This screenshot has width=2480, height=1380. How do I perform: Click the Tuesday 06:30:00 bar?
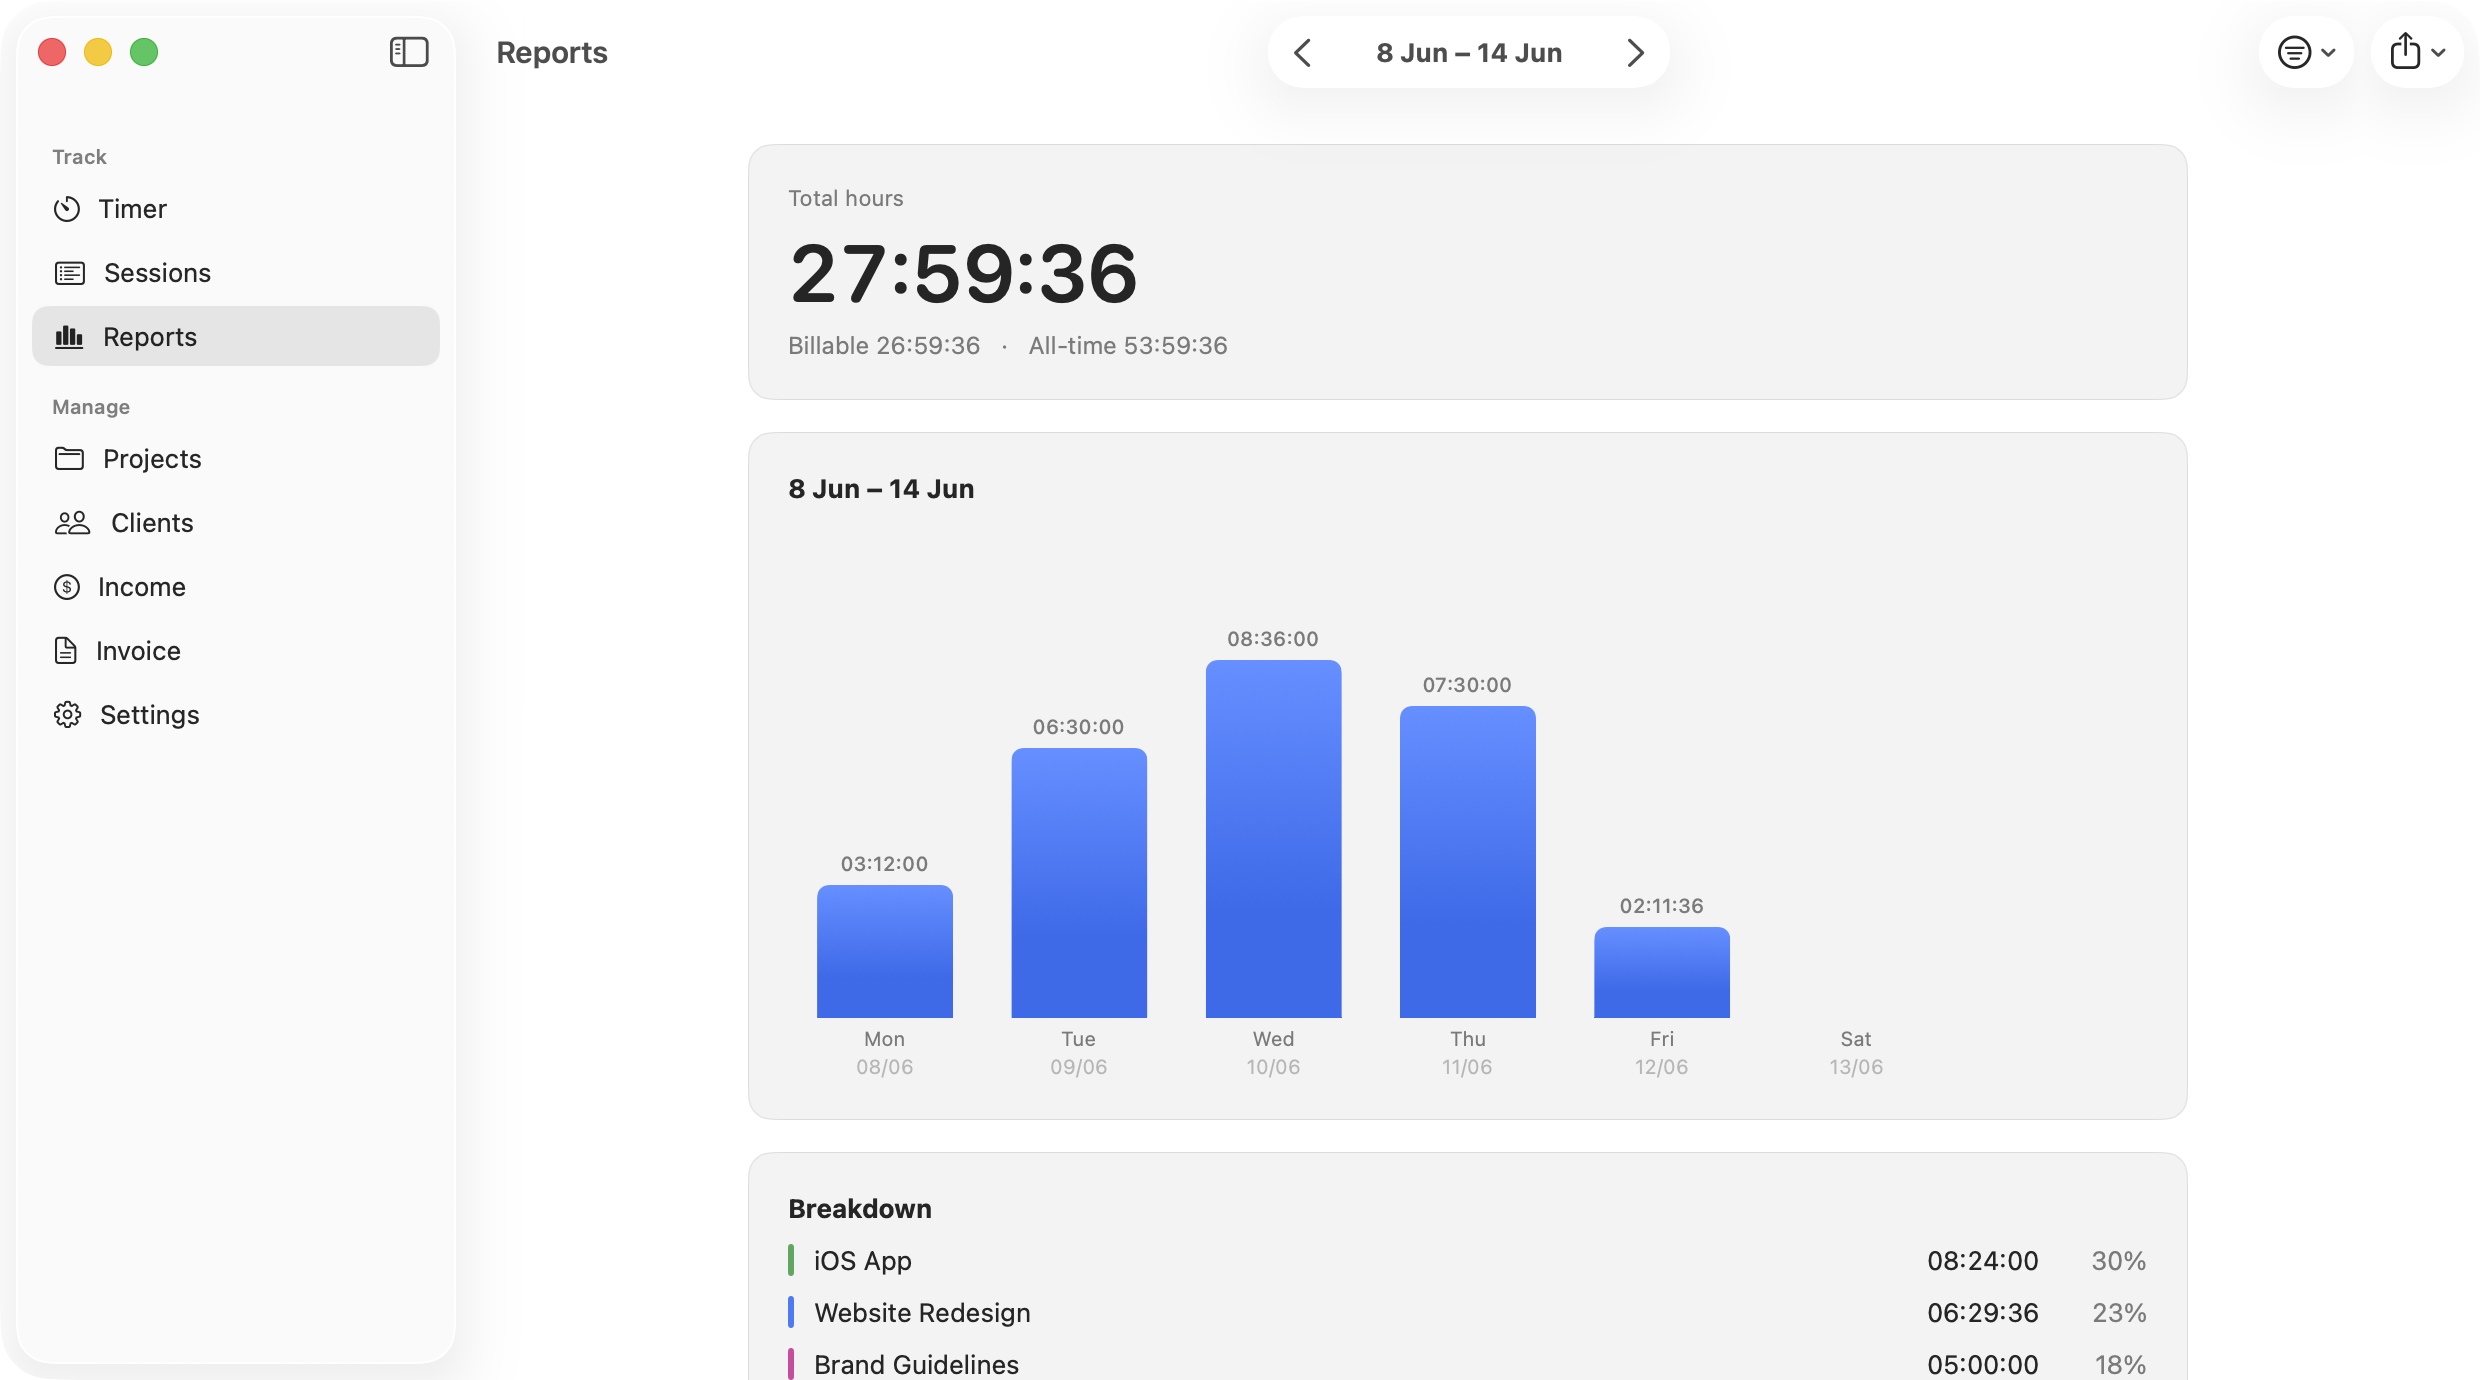click(x=1079, y=883)
